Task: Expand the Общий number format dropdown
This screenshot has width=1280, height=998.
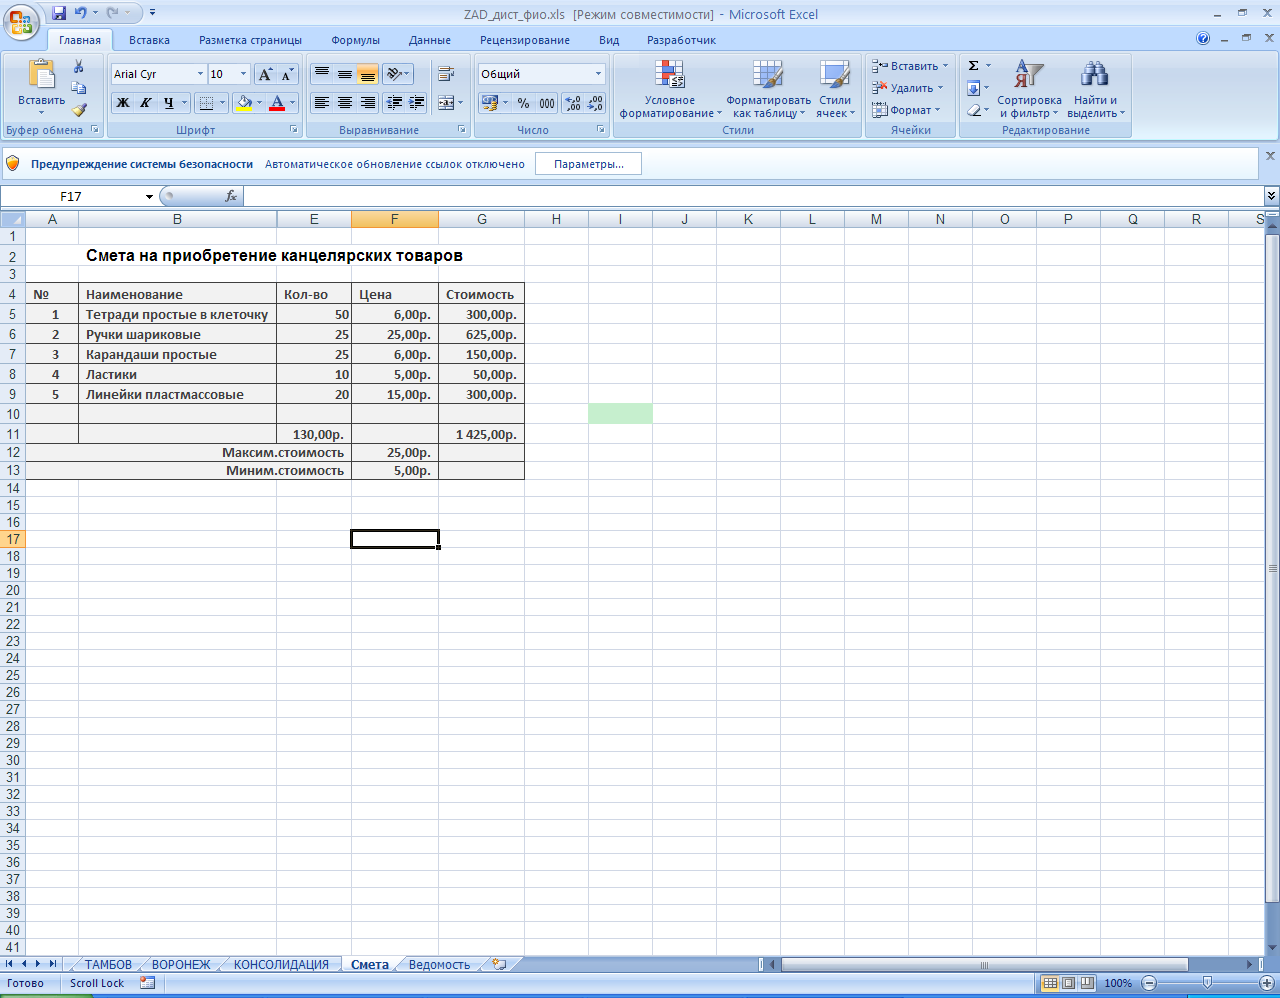Action: coord(599,74)
